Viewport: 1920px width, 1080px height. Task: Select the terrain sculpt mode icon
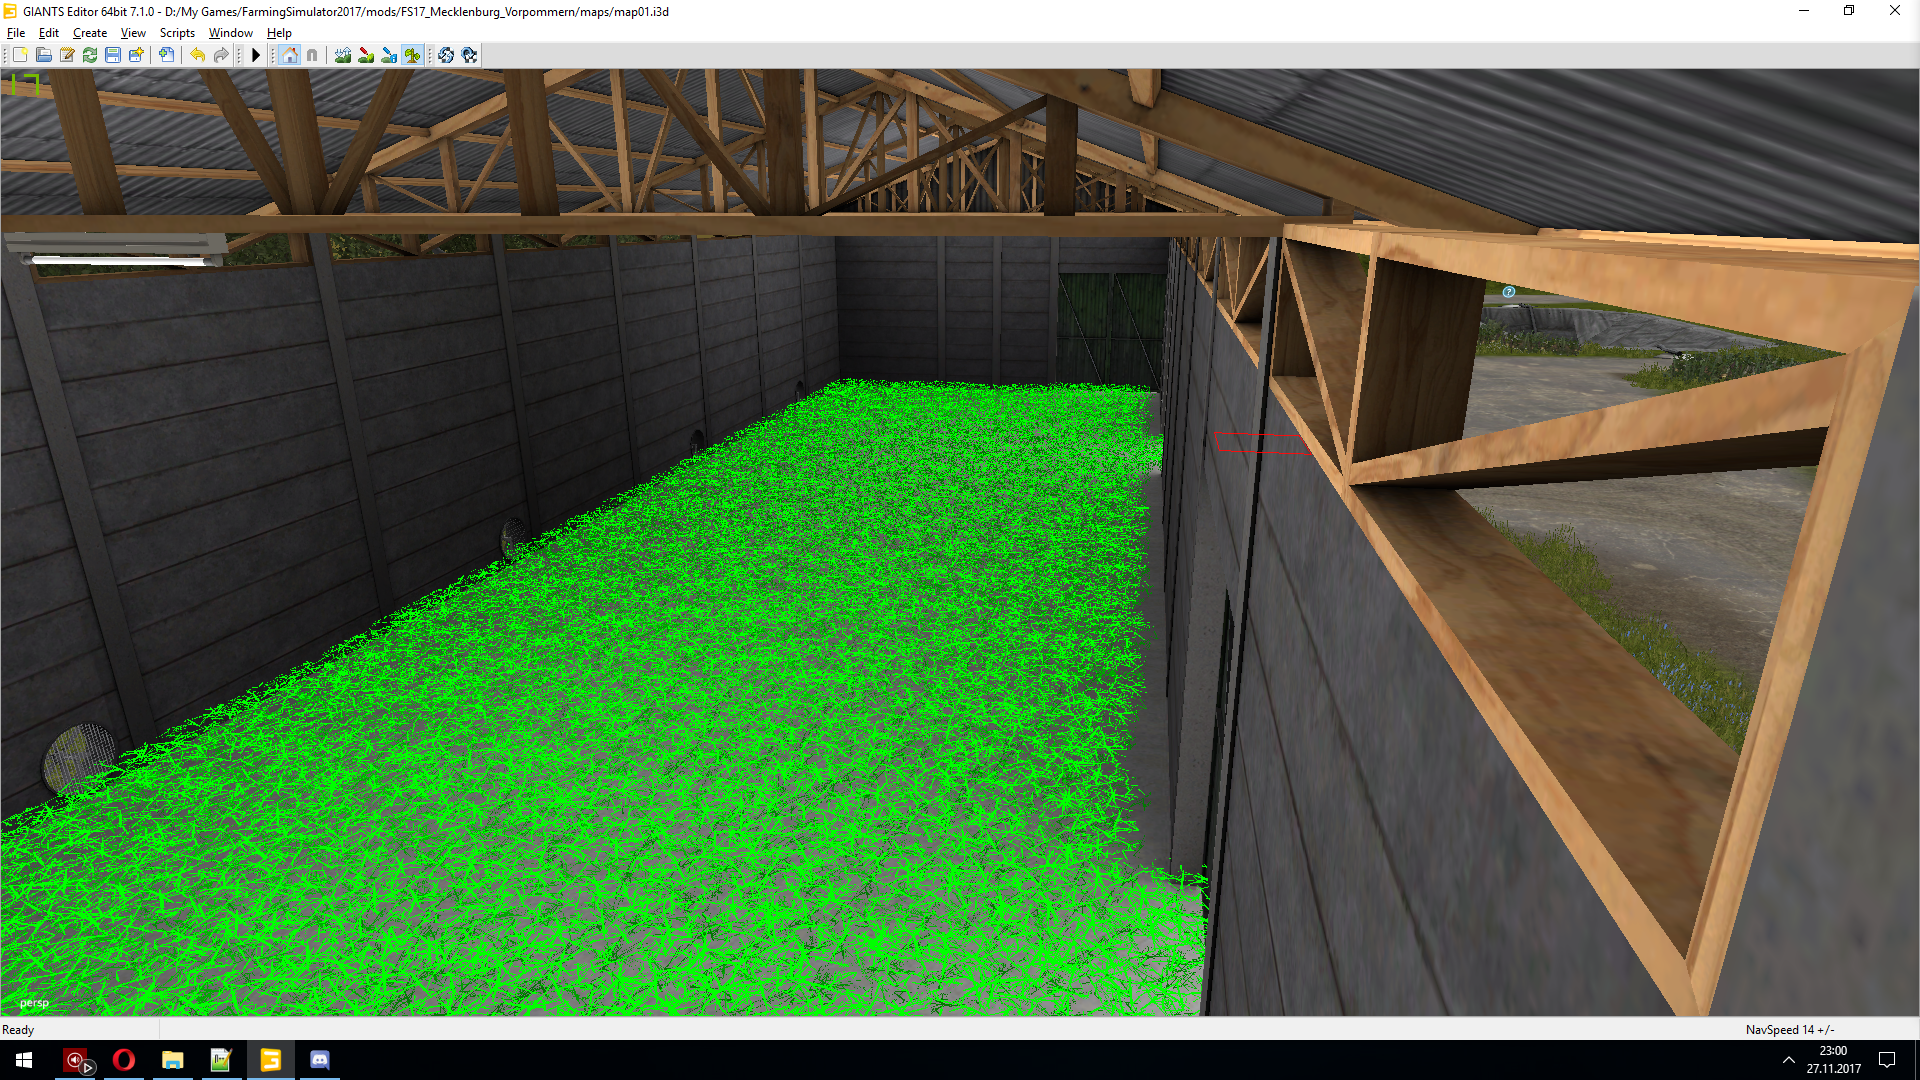pyautogui.click(x=343, y=55)
